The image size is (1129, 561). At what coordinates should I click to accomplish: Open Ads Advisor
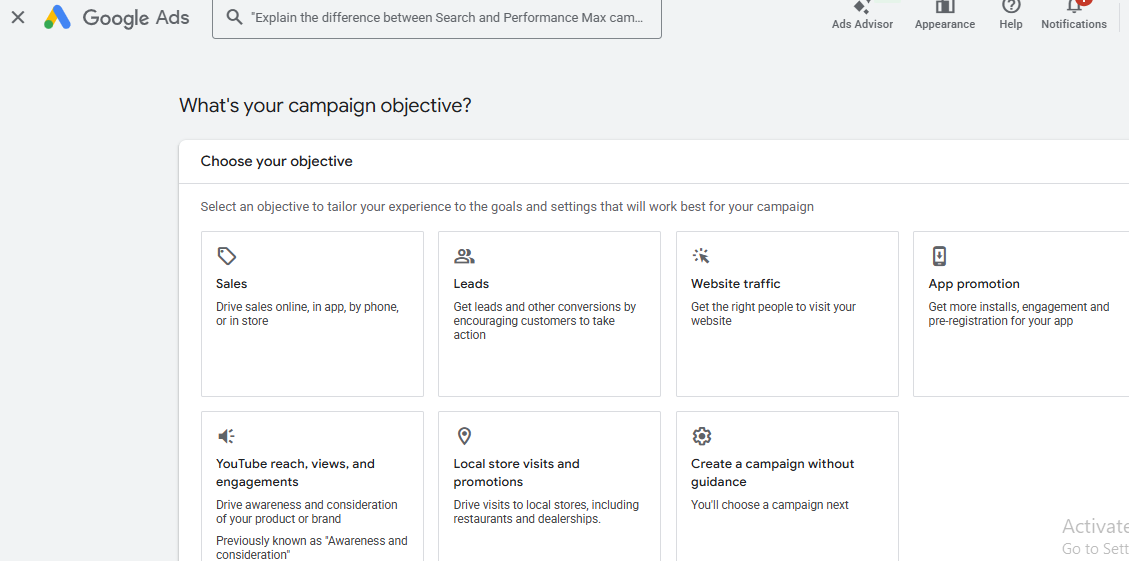[862, 16]
